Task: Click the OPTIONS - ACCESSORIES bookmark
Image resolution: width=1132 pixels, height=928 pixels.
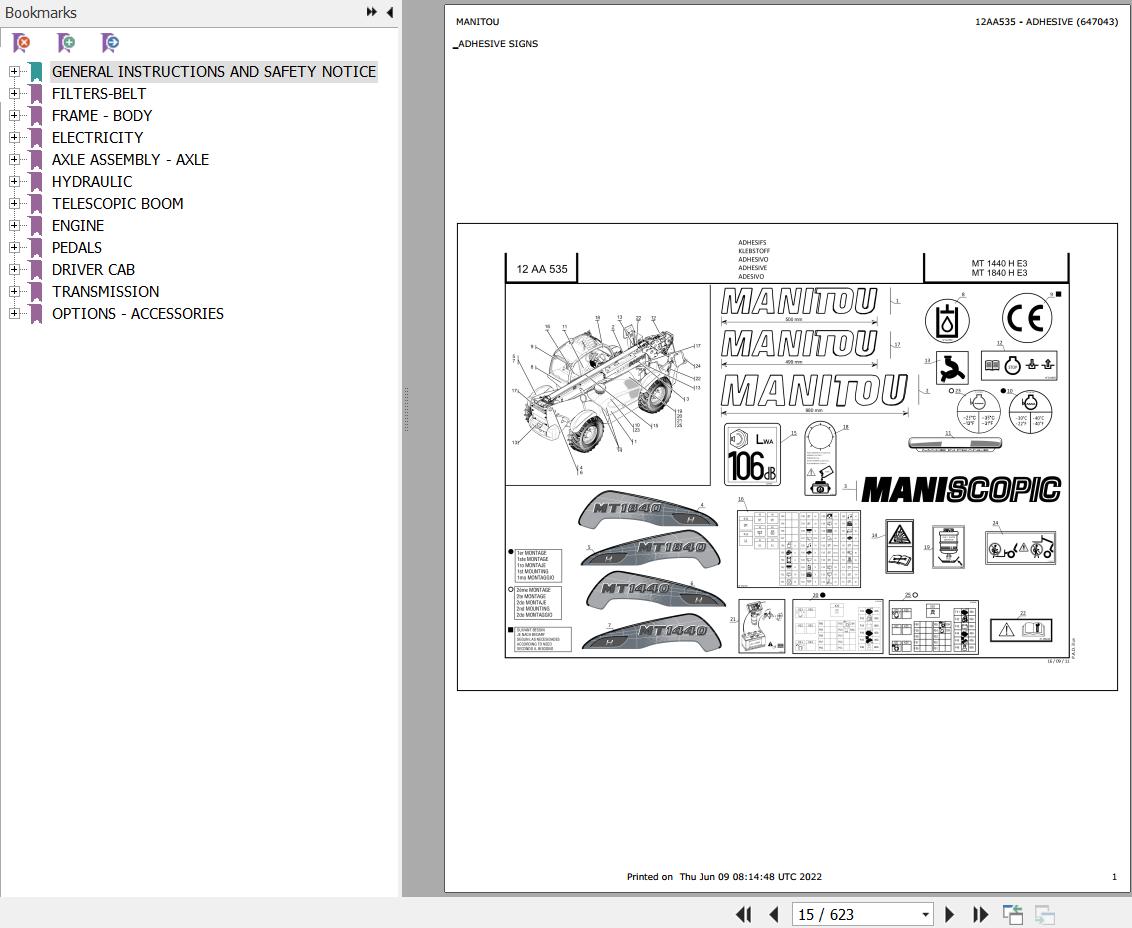Action: (x=137, y=313)
